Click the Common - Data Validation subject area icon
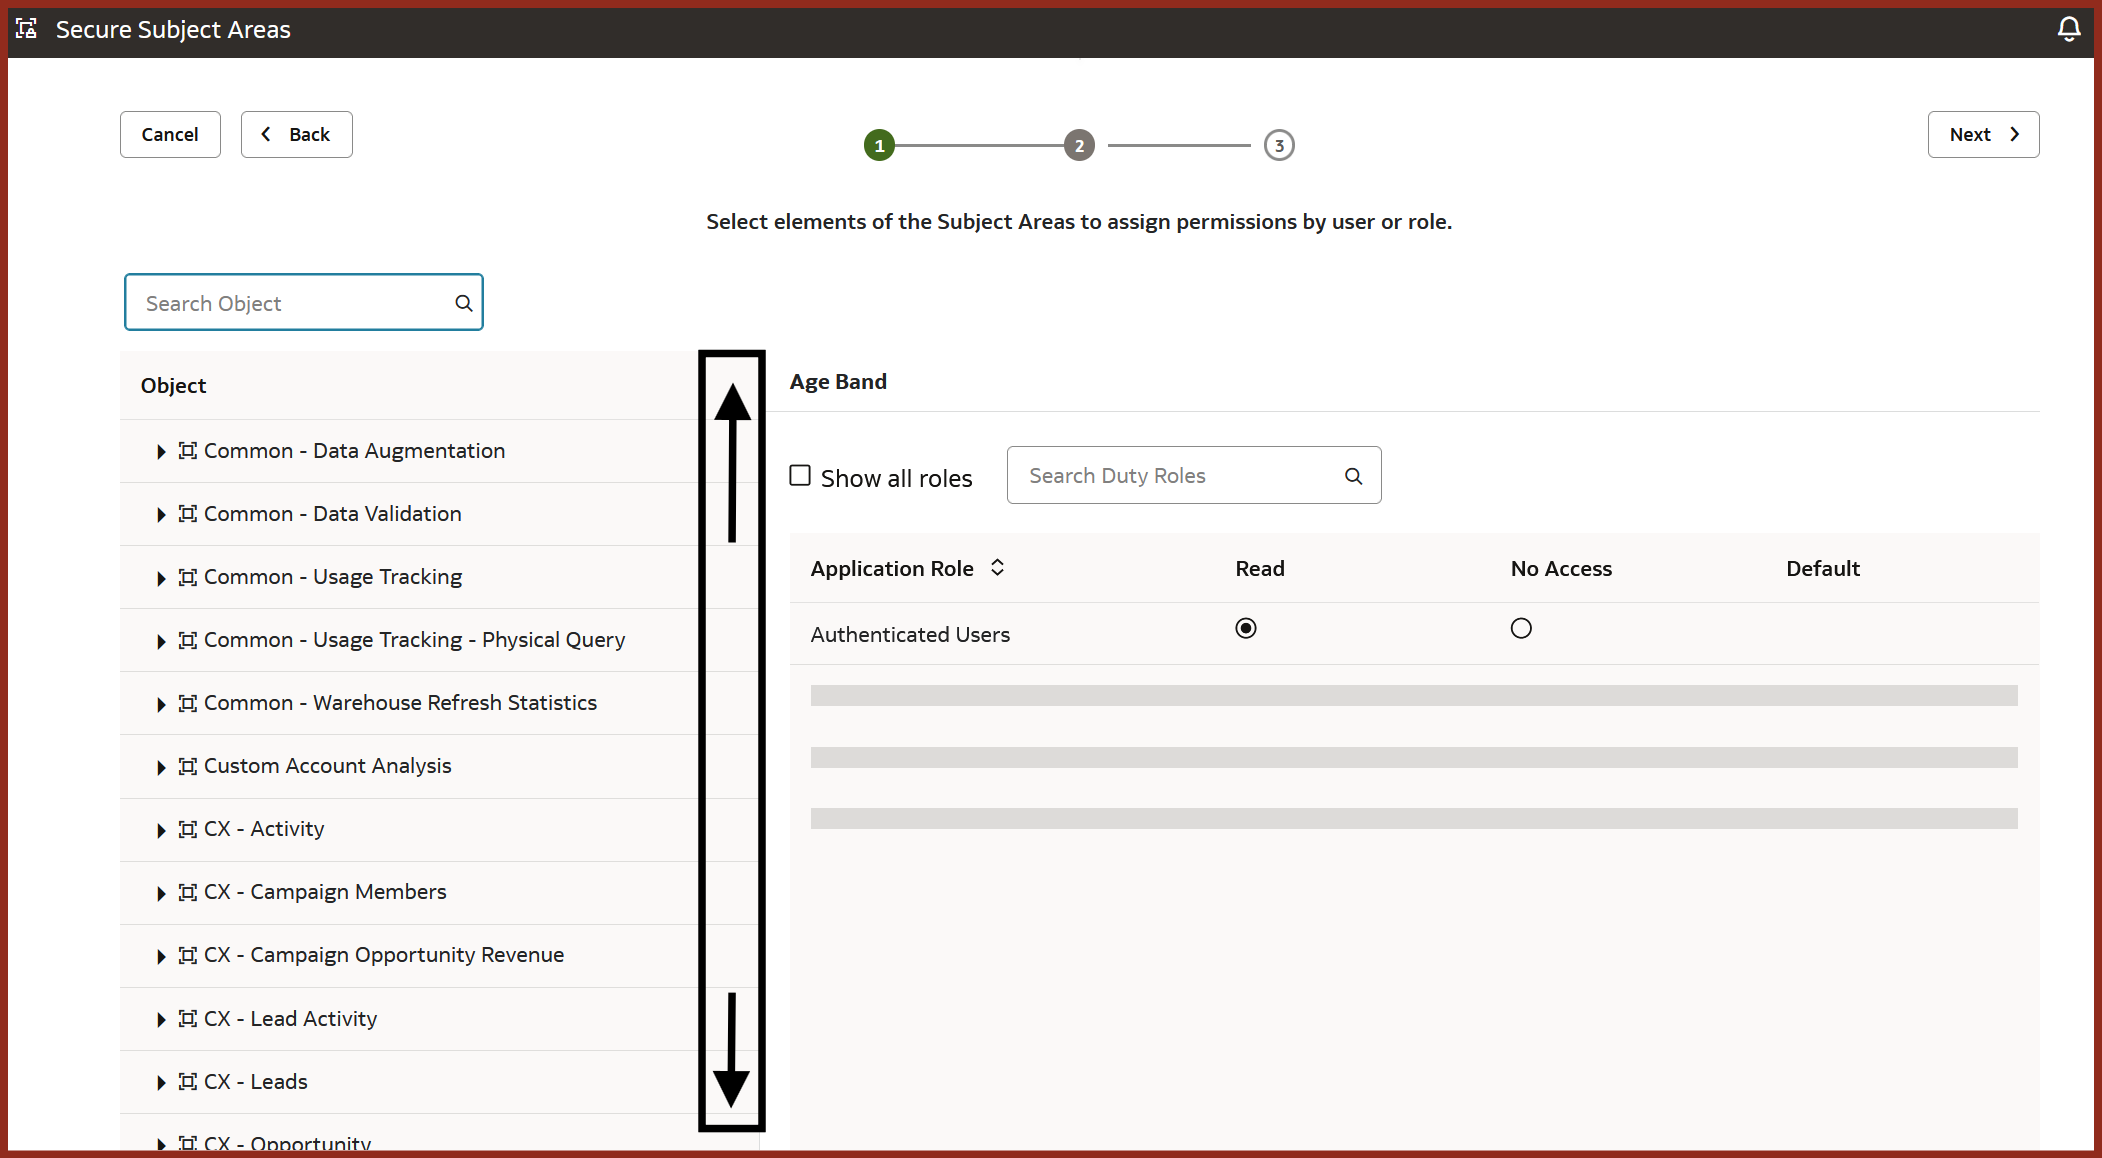The height and width of the screenshot is (1158, 2102). (x=187, y=514)
